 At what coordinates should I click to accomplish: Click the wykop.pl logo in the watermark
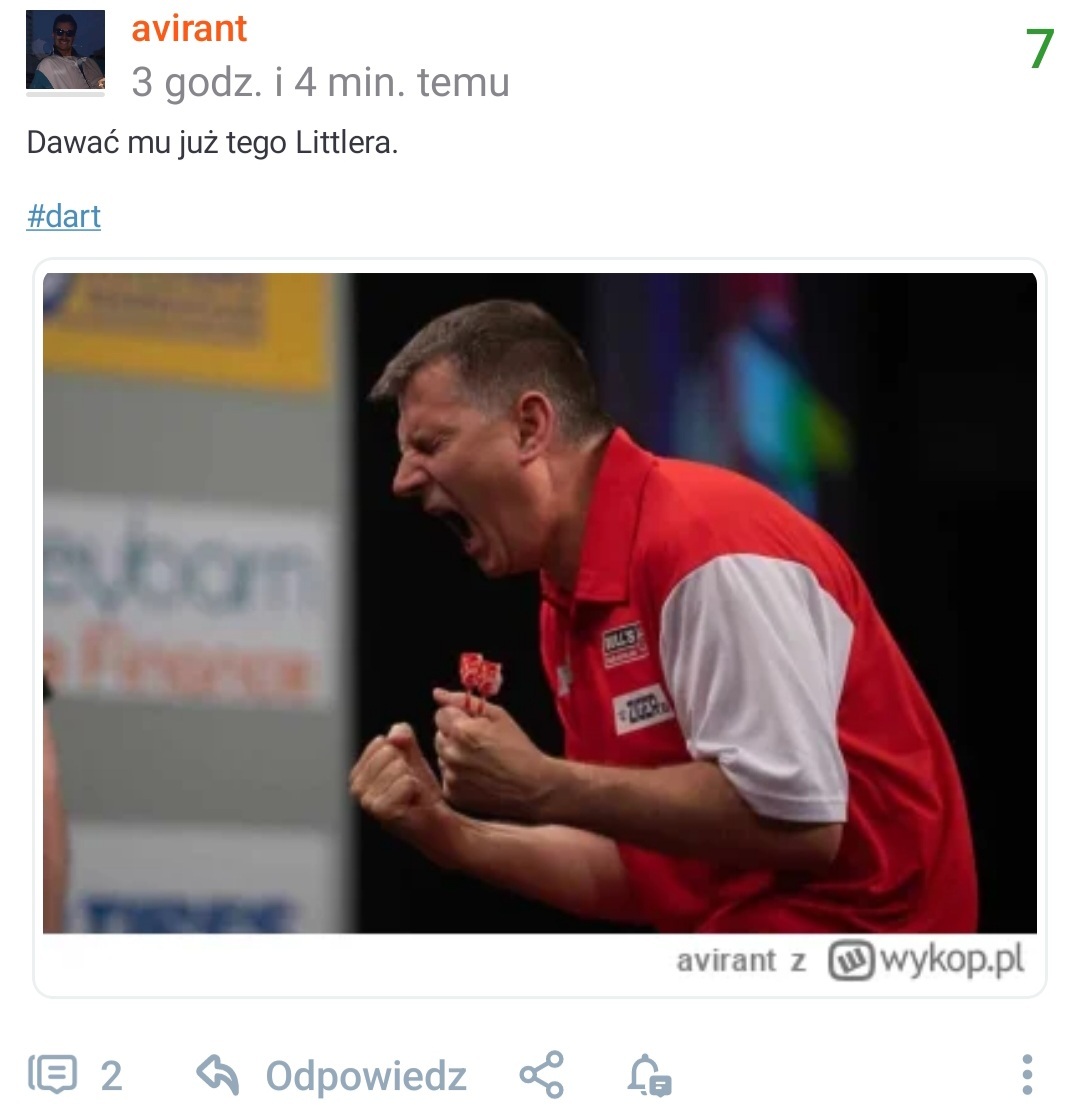point(926,959)
